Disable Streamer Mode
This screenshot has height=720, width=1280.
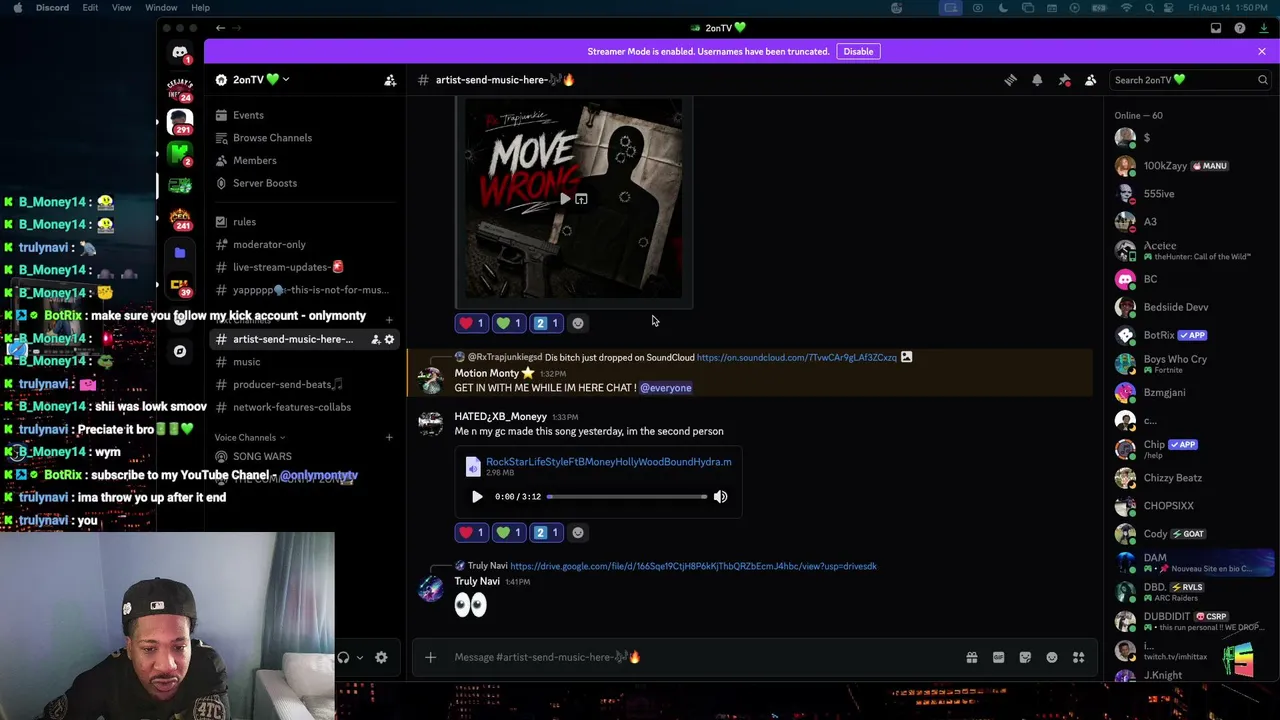[858, 51]
